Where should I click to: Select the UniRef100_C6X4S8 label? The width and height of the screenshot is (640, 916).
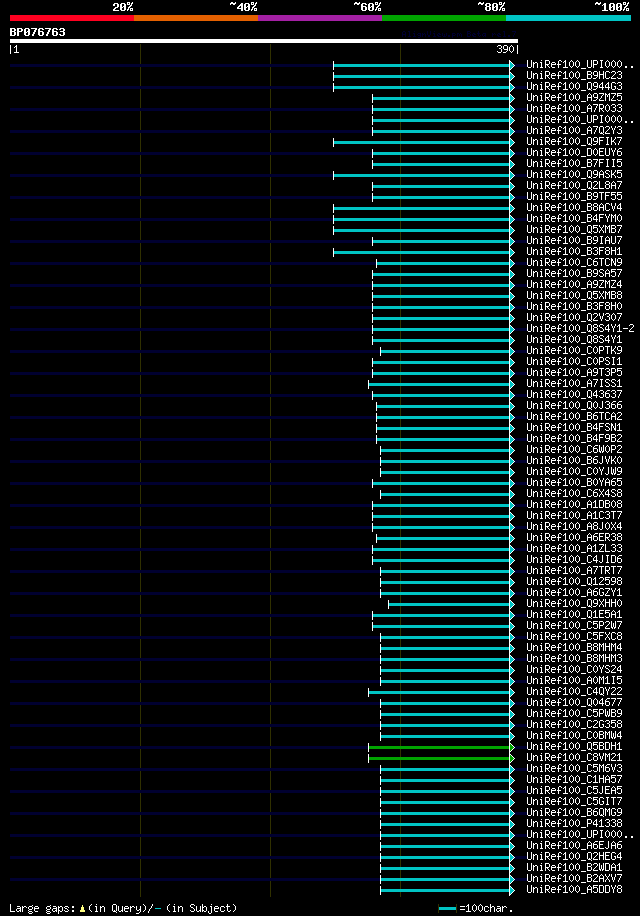pyautogui.click(x=574, y=494)
